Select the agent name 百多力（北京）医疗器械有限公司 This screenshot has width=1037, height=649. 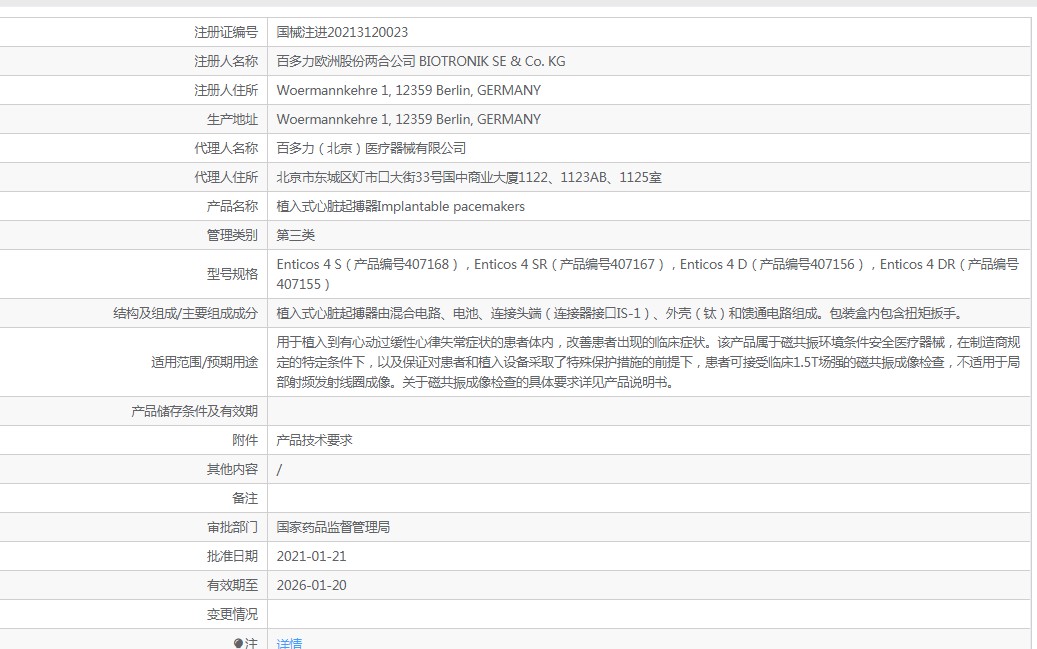coord(371,149)
